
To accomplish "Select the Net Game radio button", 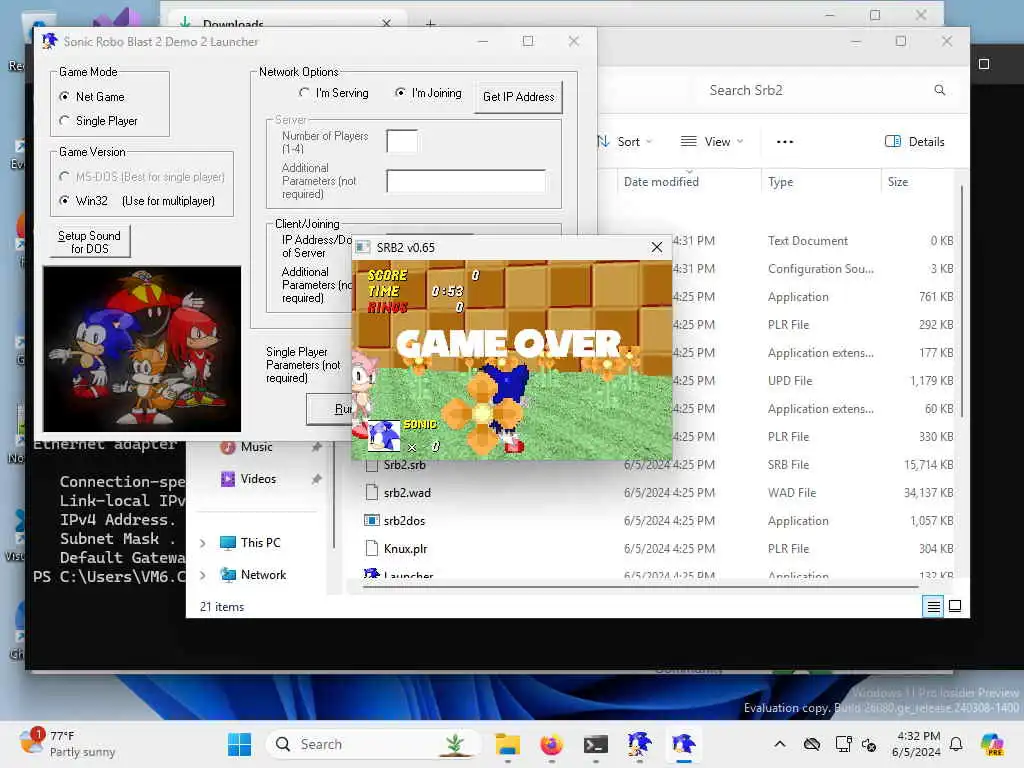I will coord(65,97).
